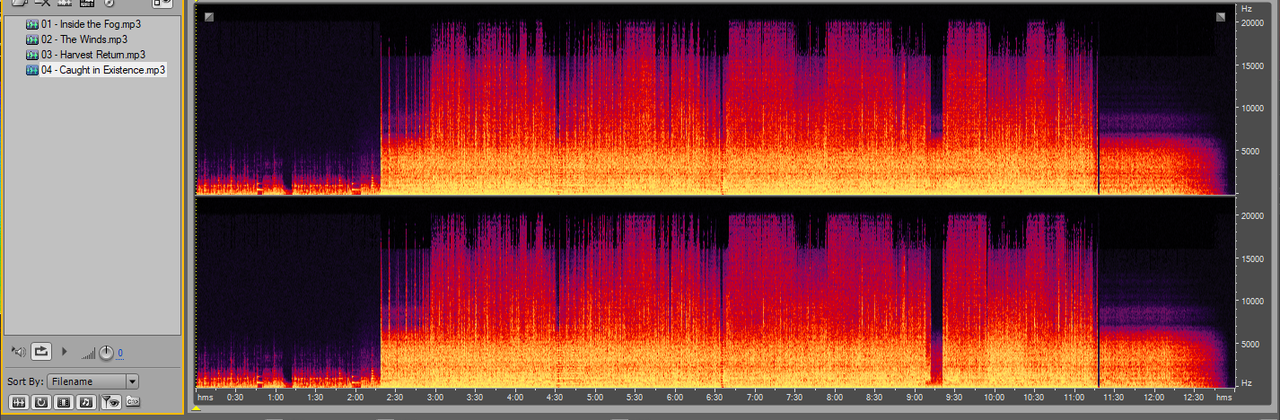Toggle show loop files filter

(41, 402)
